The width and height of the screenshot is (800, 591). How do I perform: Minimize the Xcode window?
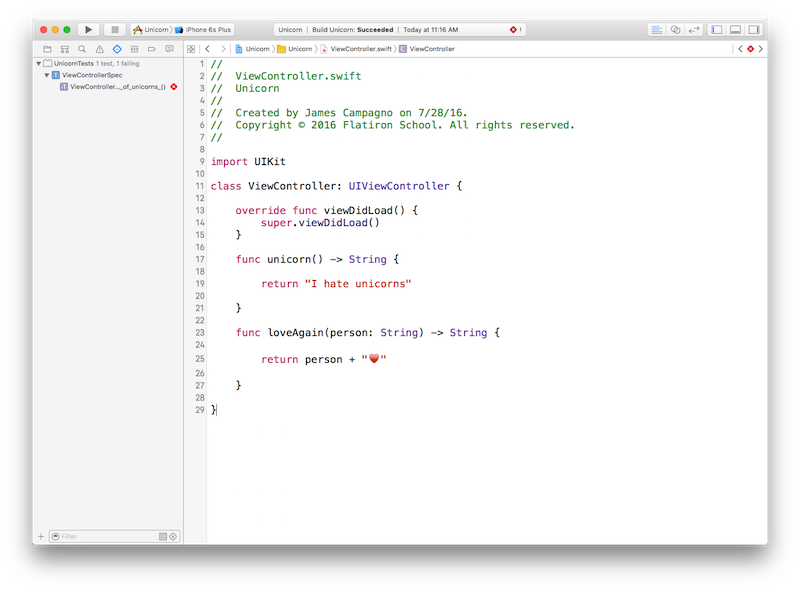pyautogui.click(x=55, y=30)
